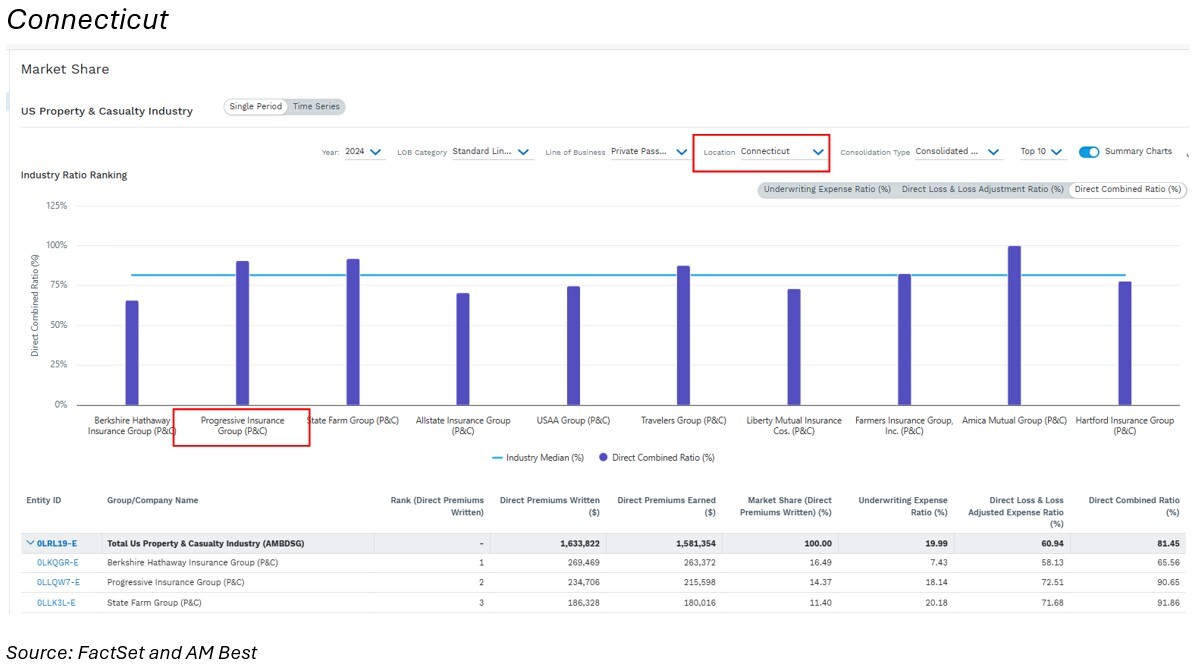
Task: Collapse the 0LRL19-E row chevron
Action: tap(29, 544)
